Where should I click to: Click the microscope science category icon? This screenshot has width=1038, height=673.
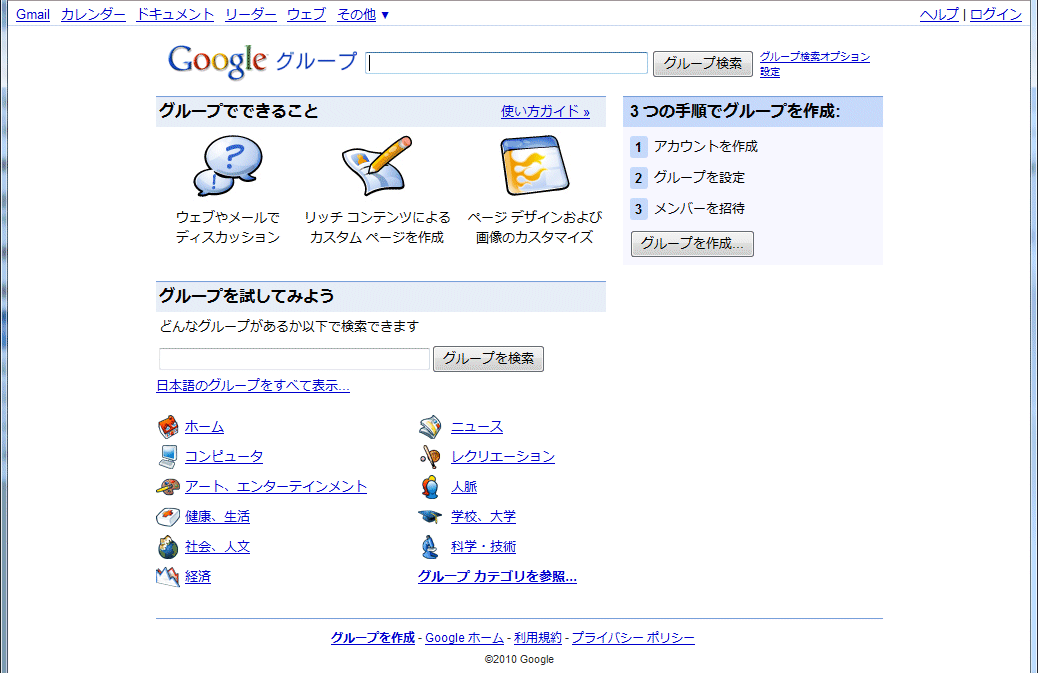pyautogui.click(x=430, y=547)
